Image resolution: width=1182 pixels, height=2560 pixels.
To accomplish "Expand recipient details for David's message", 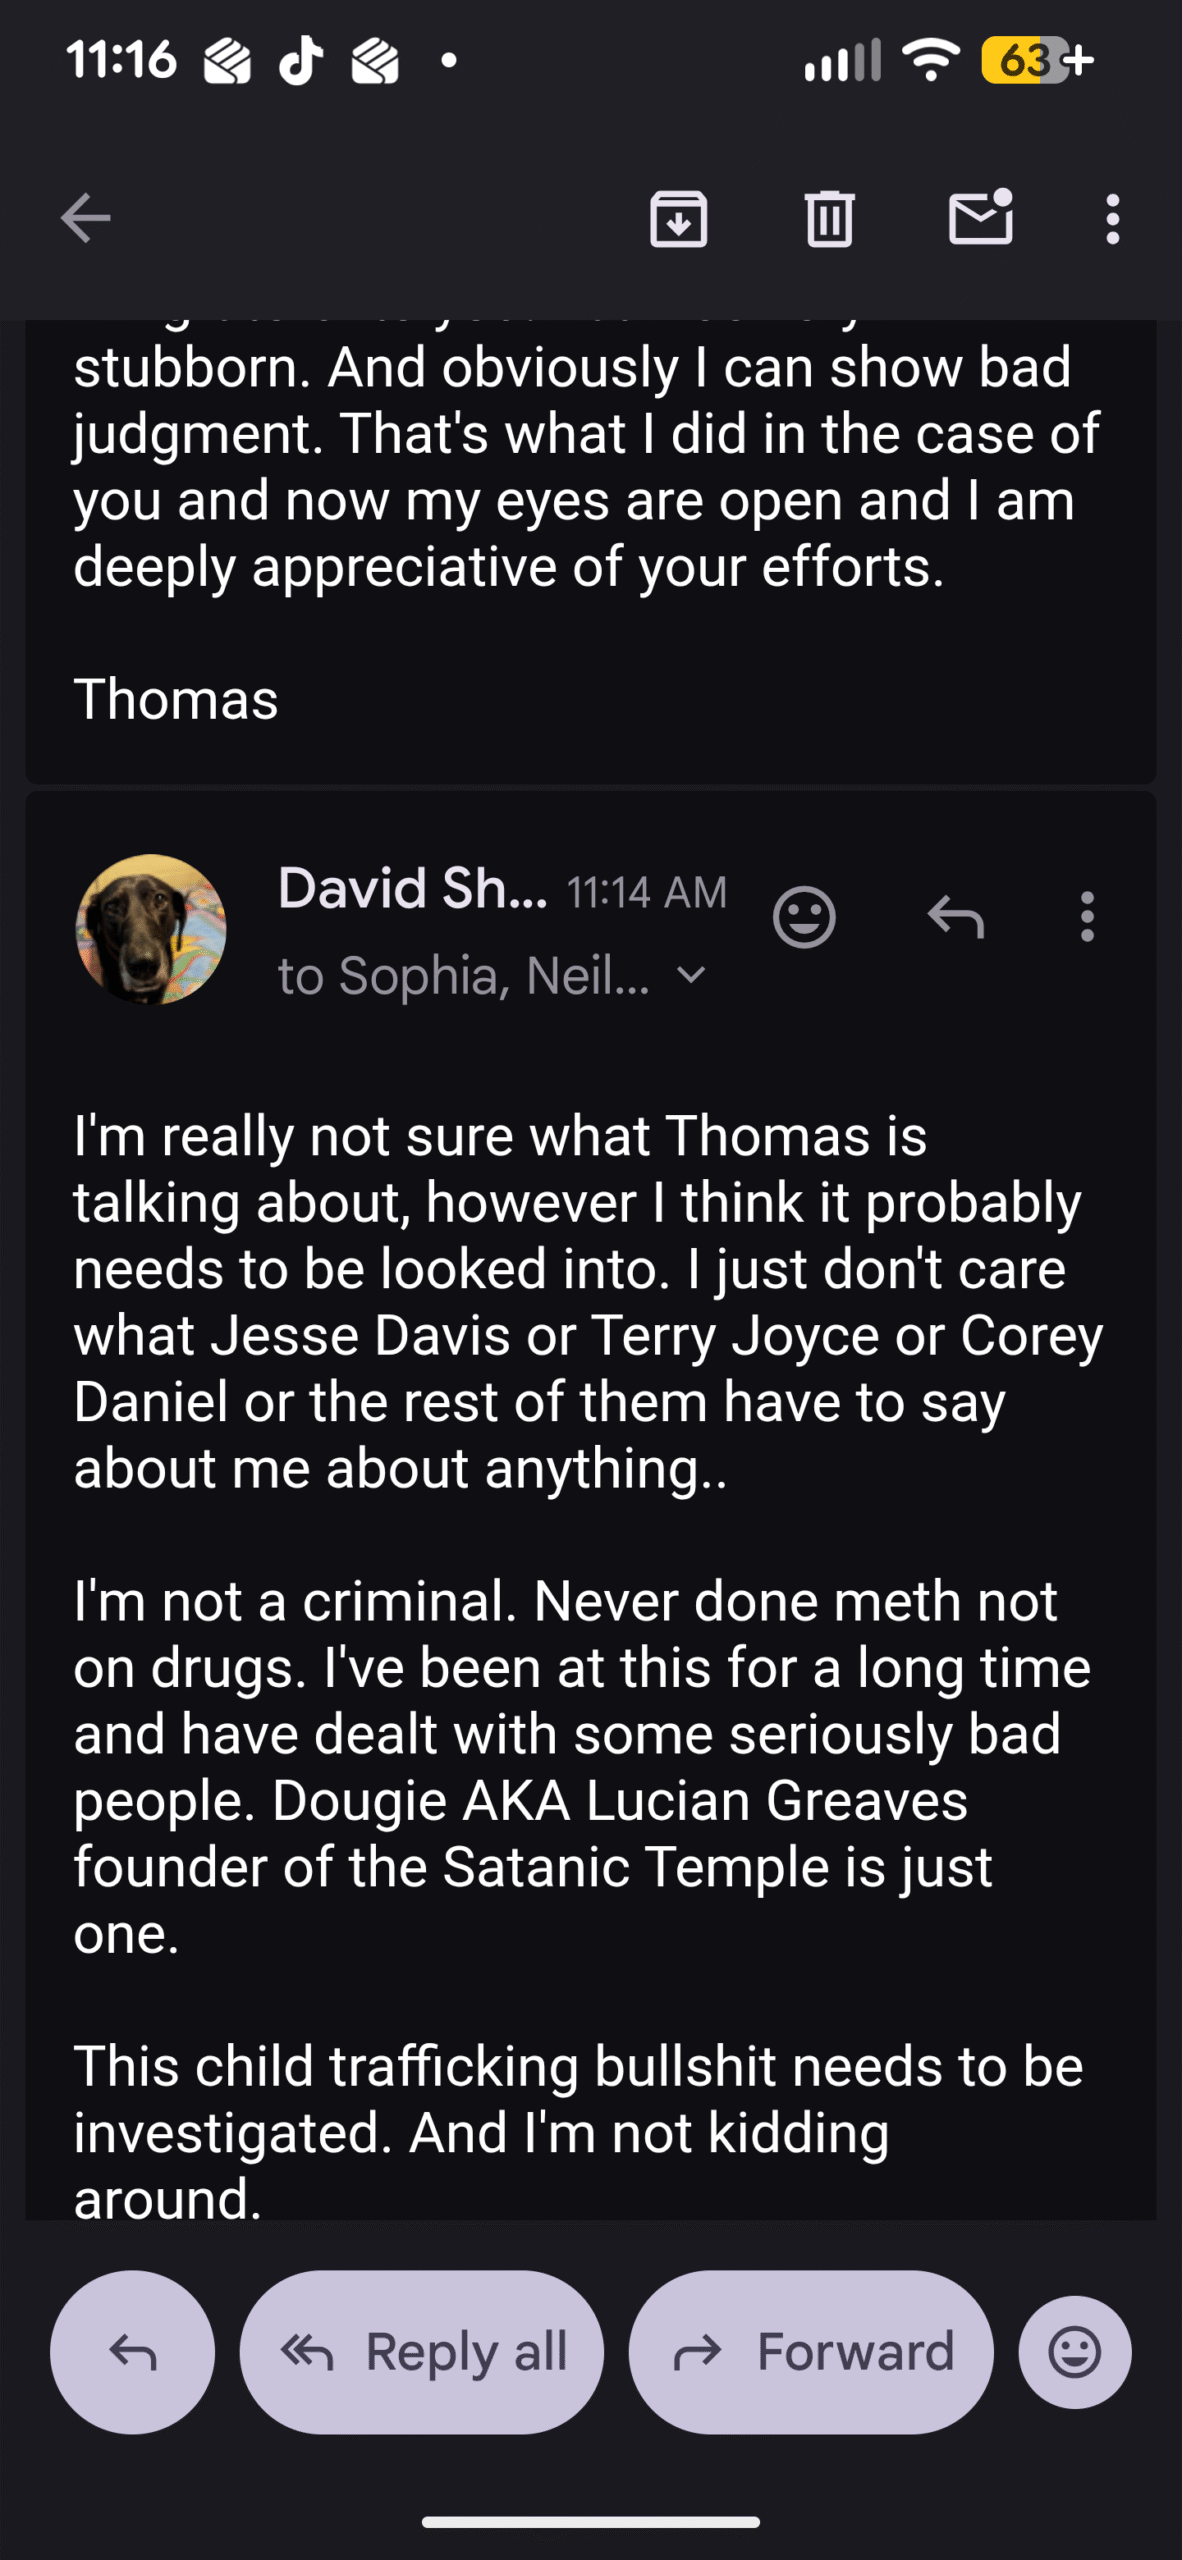I will pos(692,975).
